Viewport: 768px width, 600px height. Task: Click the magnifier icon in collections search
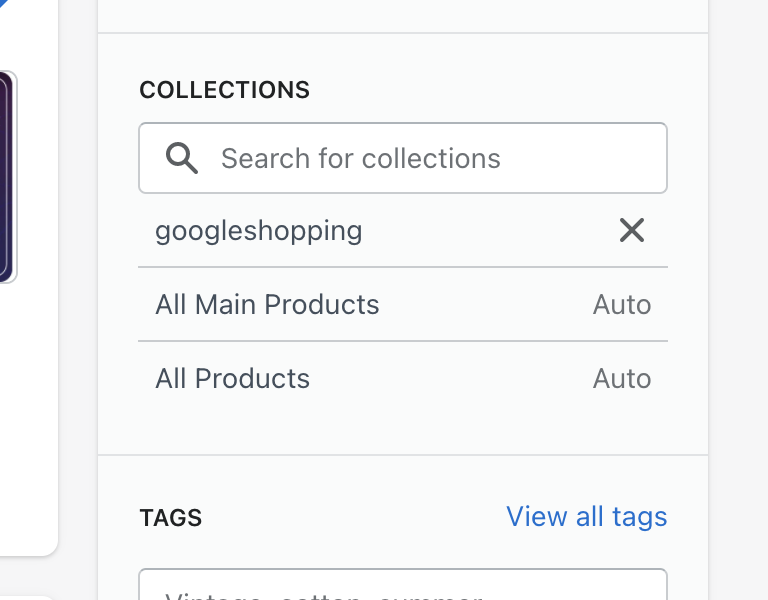(x=181, y=158)
